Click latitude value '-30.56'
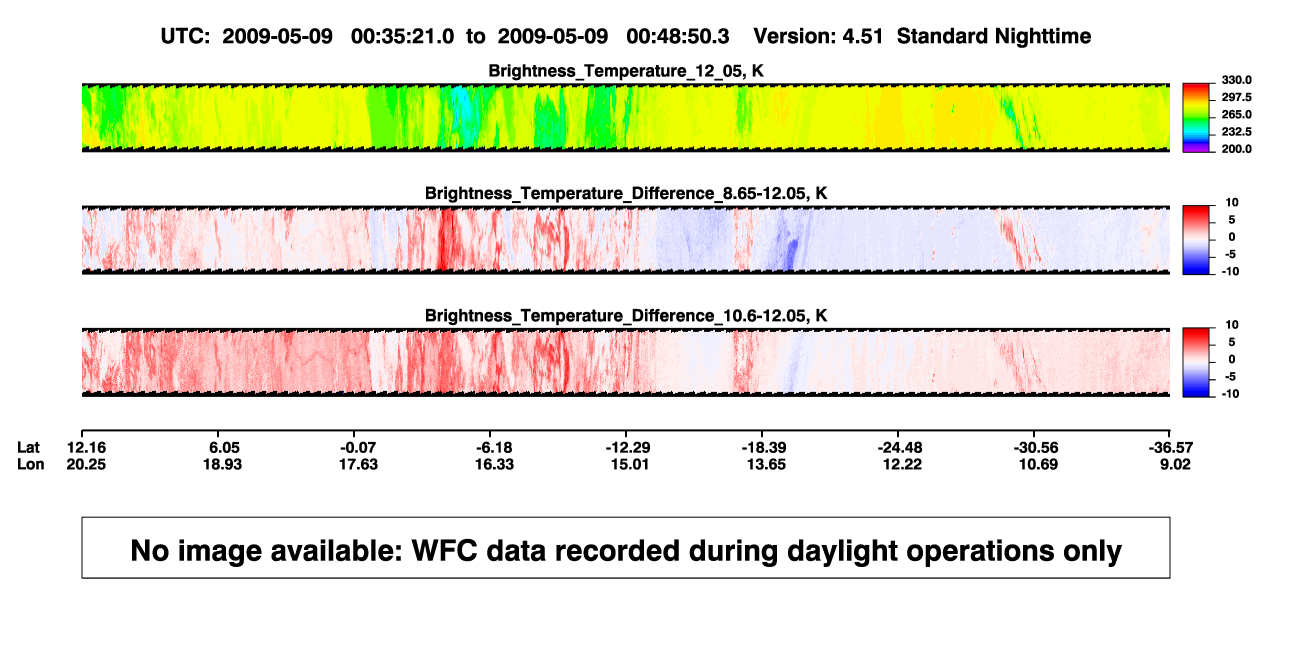The height and width of the screenshot is (667, 1300). 1036,446
